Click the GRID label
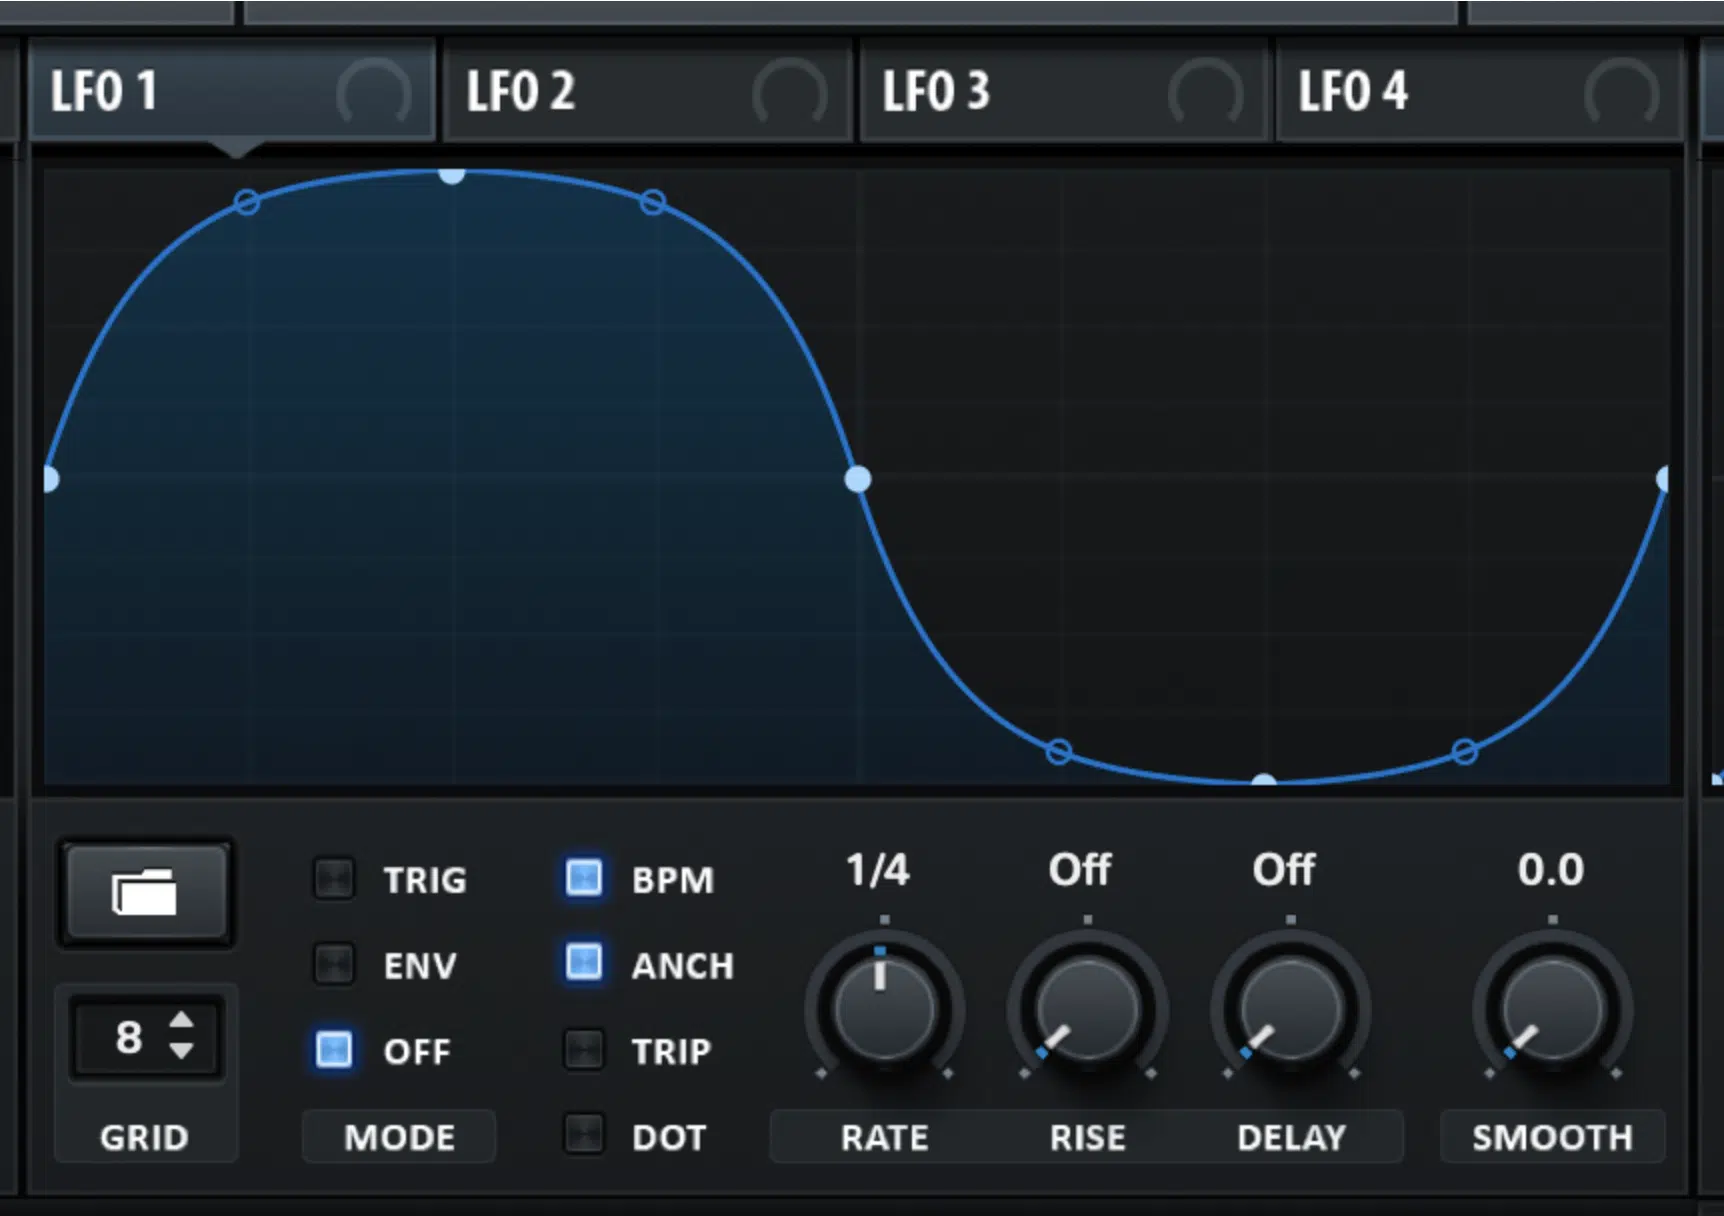 144,1137
